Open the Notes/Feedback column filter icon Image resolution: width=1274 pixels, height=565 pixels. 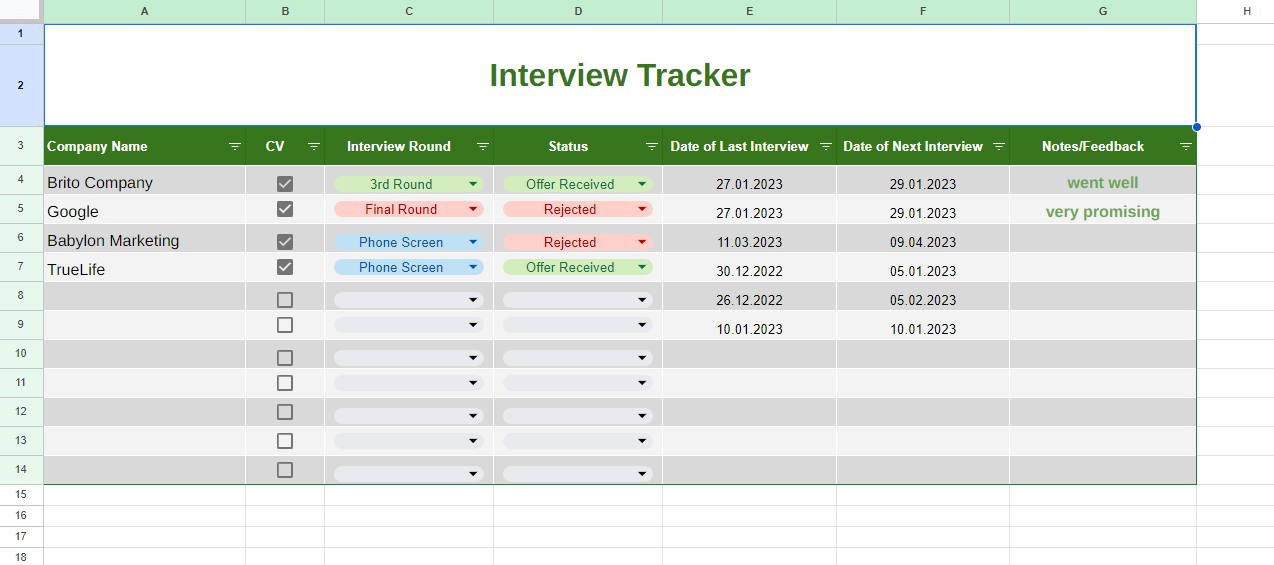tap(1186, 146)
